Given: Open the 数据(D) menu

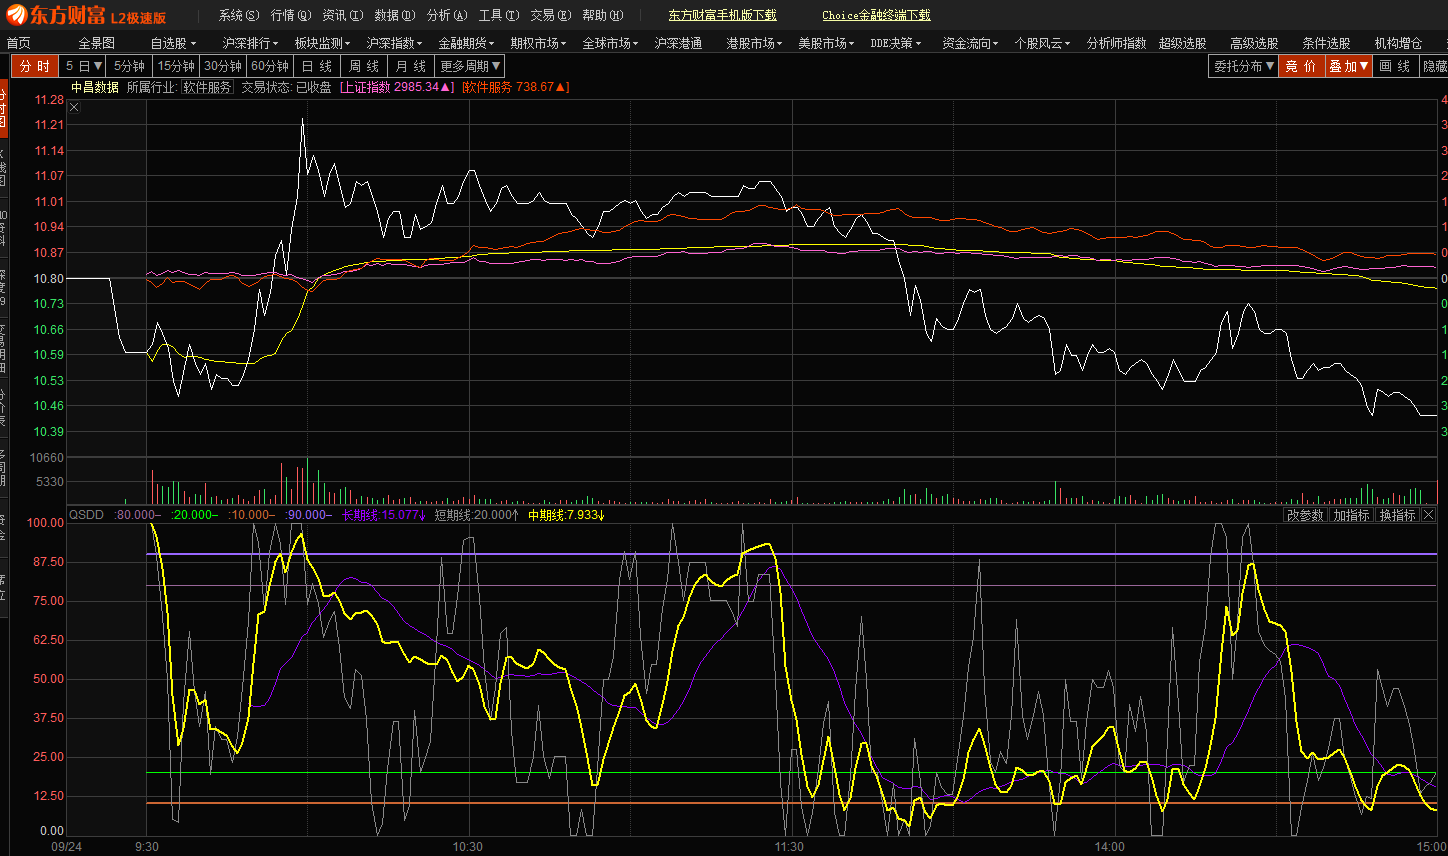Looking at the screenshot, I should (x=395, y=15).
